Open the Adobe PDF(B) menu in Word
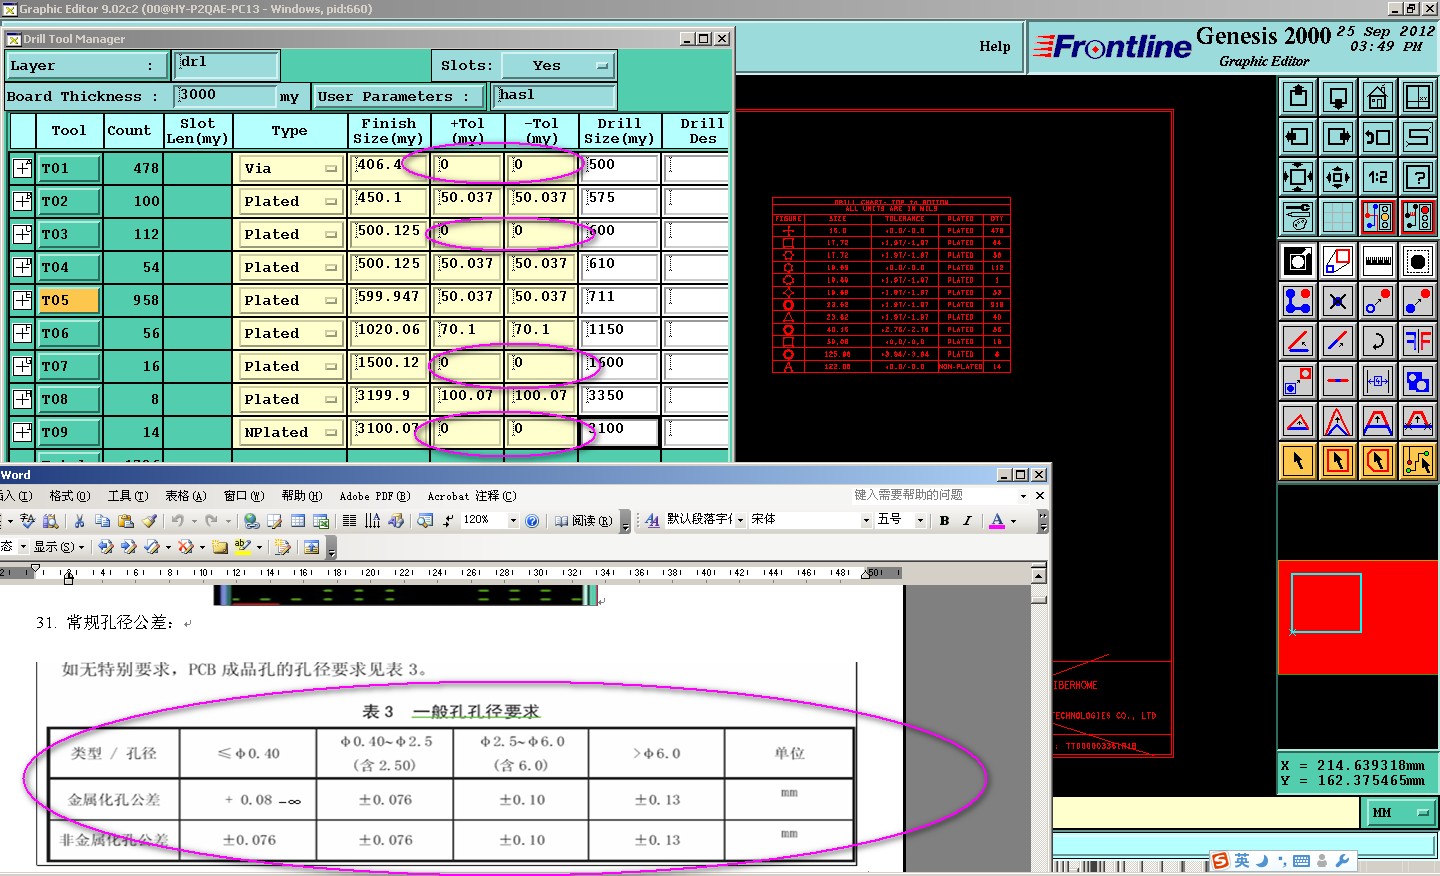Screen dimensions: 1440x876 tap(375, 496)
